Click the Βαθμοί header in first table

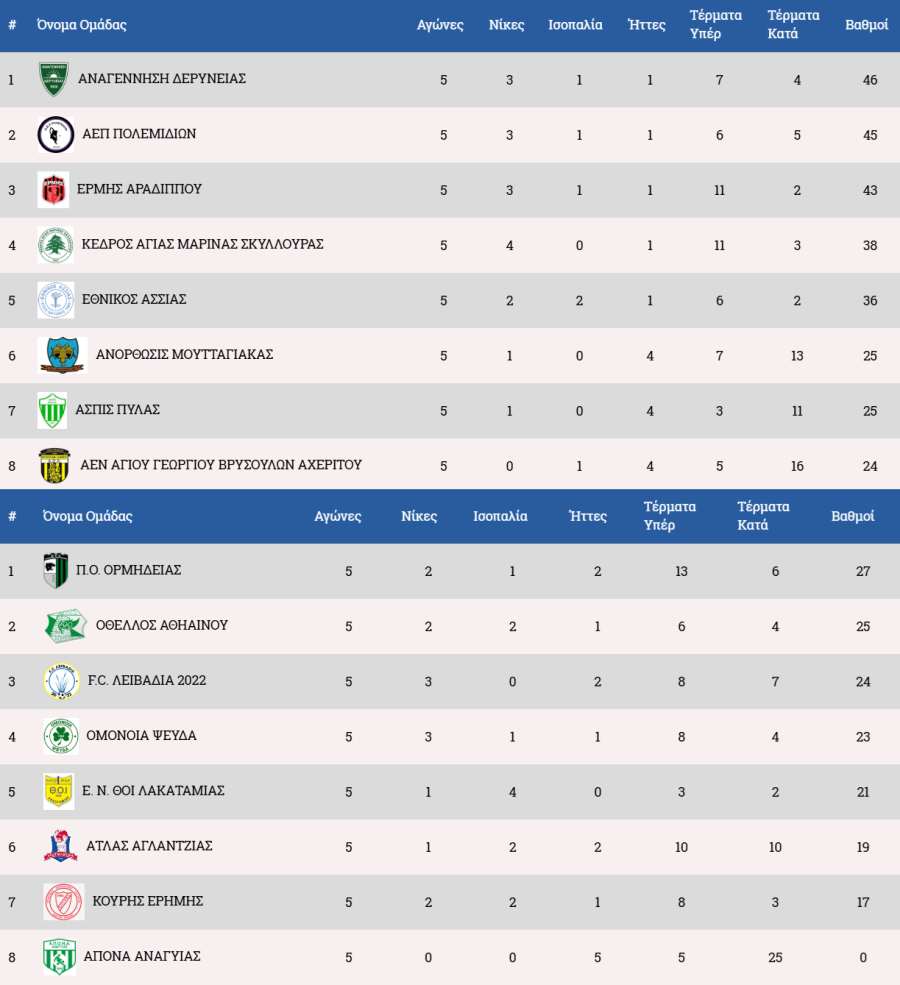pos(867,25)
